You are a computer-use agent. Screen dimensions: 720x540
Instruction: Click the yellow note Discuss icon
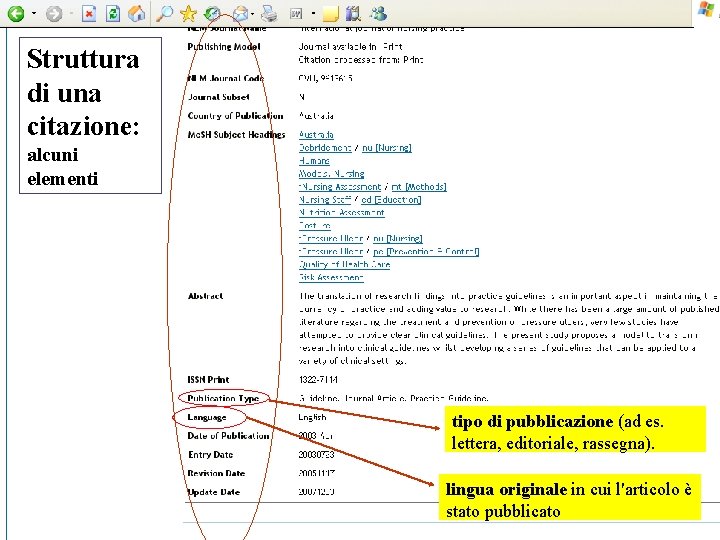point(331,14)
